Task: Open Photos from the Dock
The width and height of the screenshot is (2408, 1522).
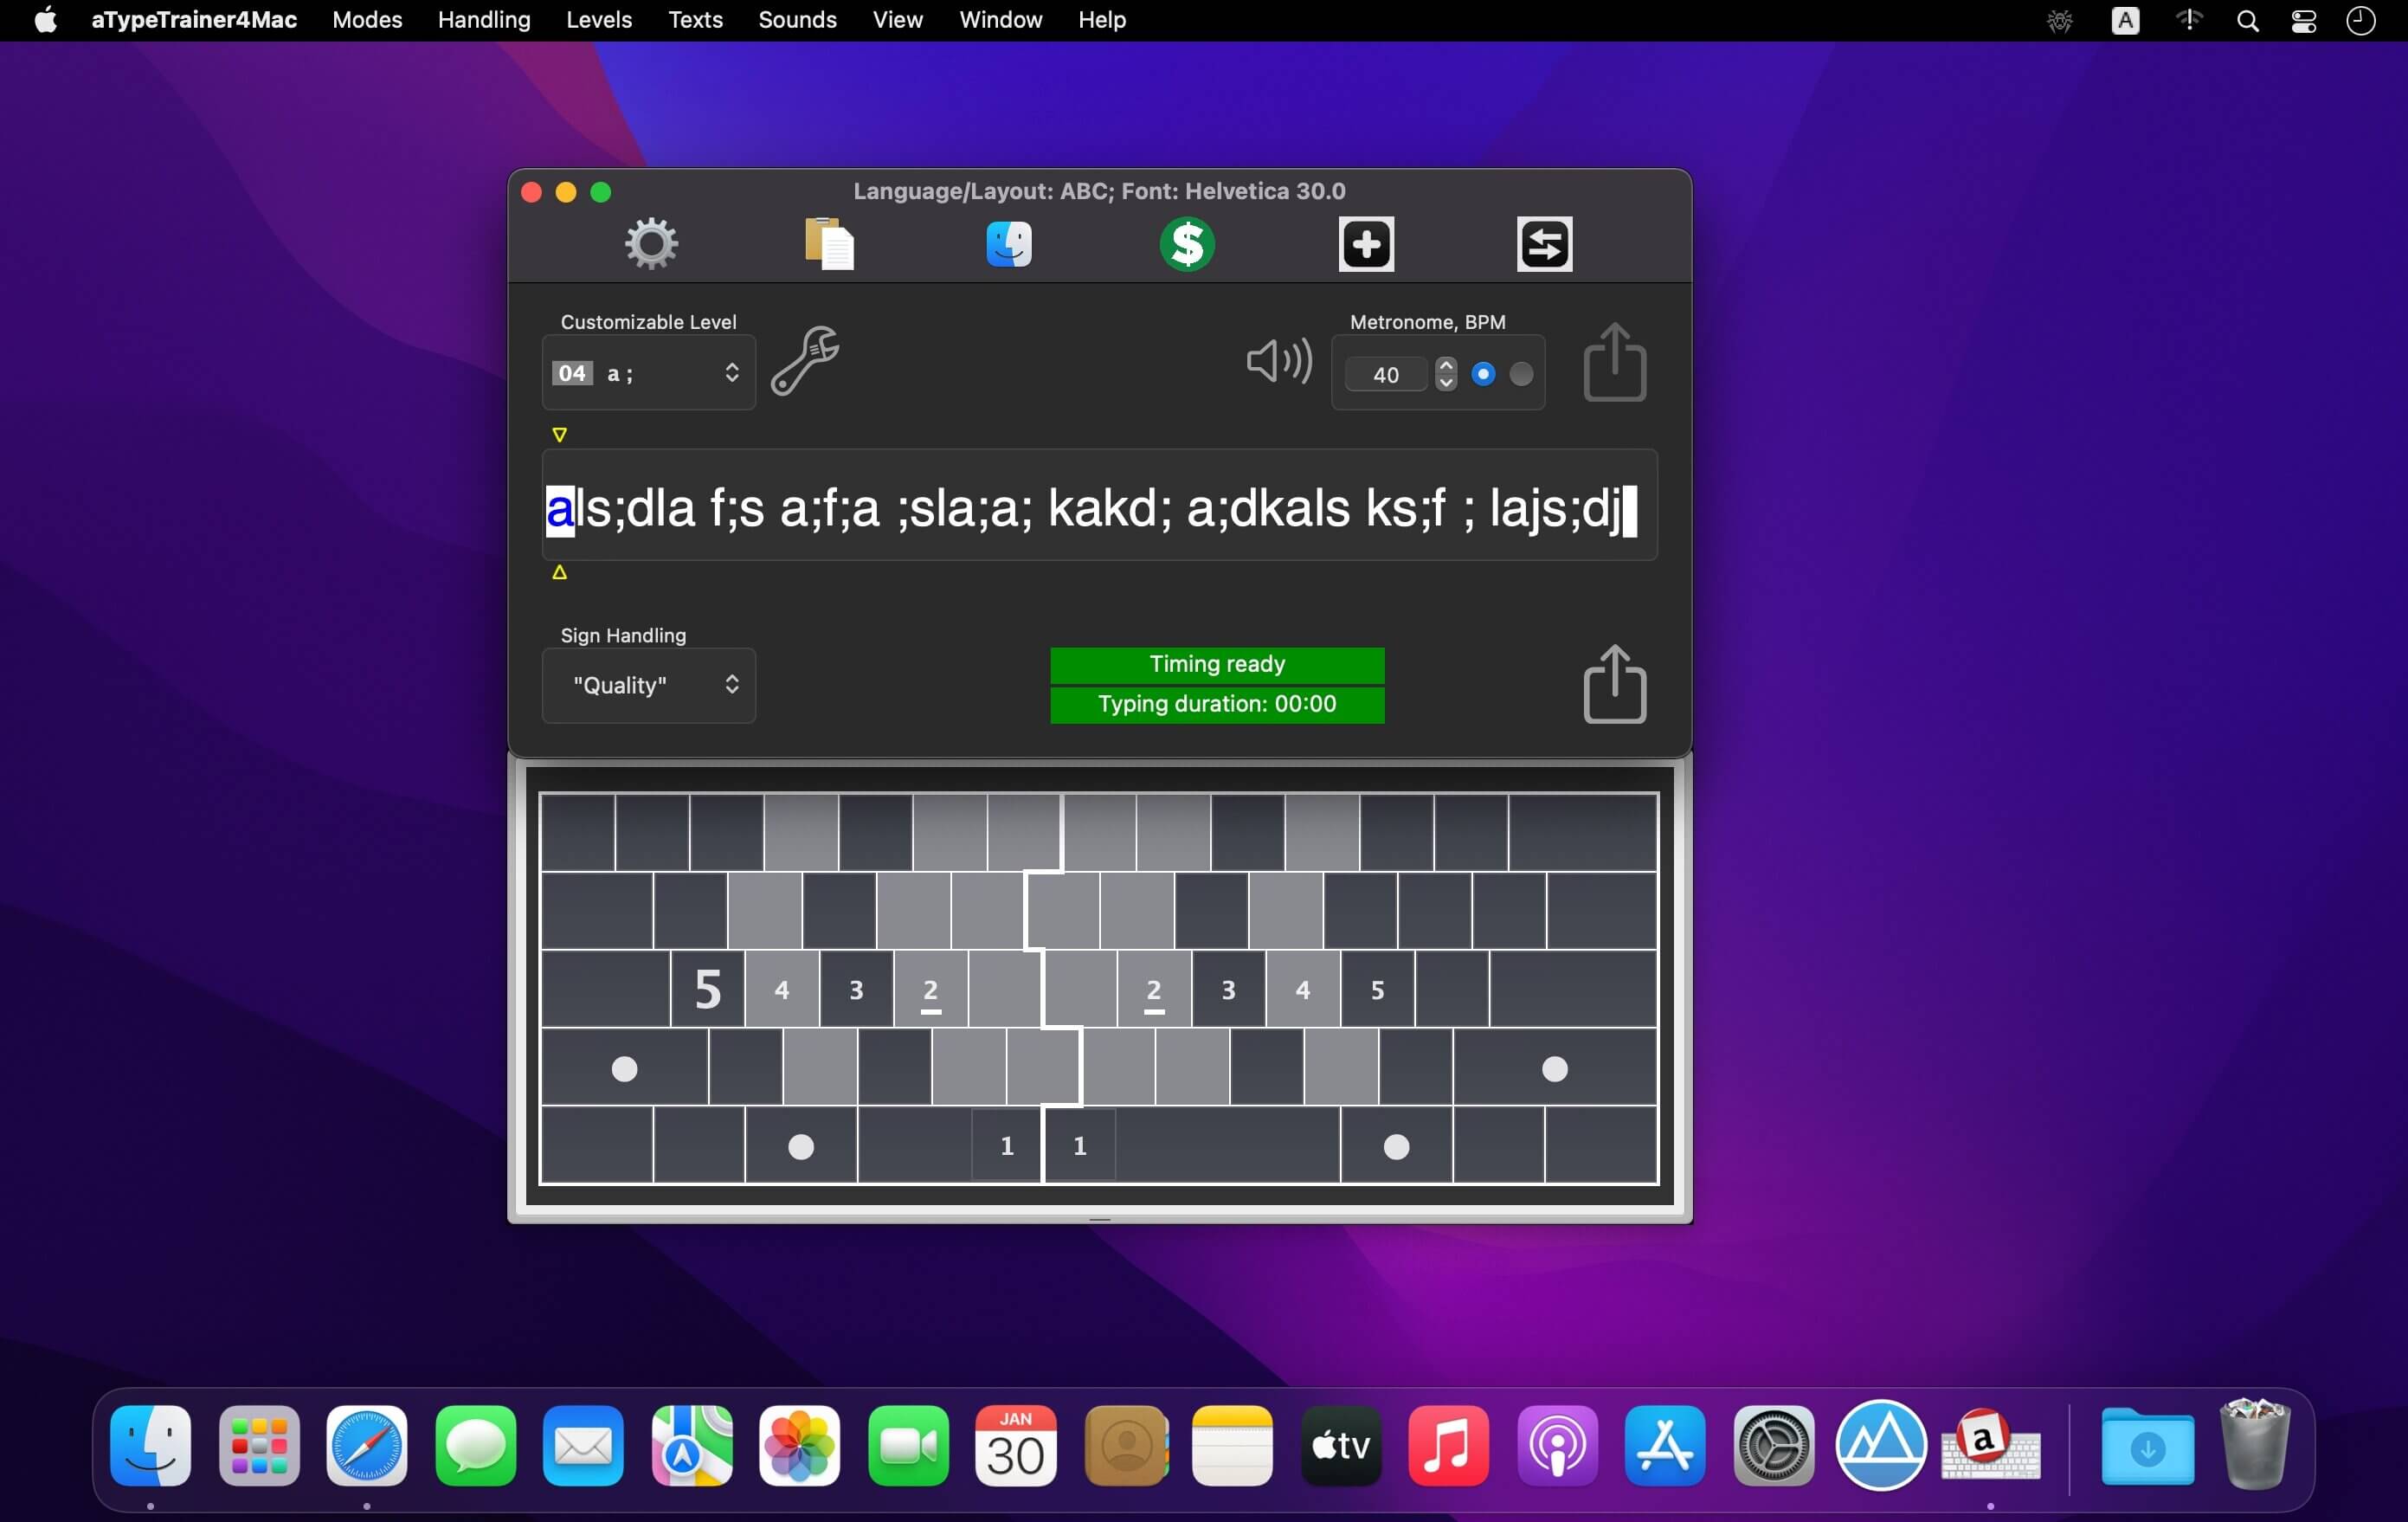Action: tap(800, 1445)
